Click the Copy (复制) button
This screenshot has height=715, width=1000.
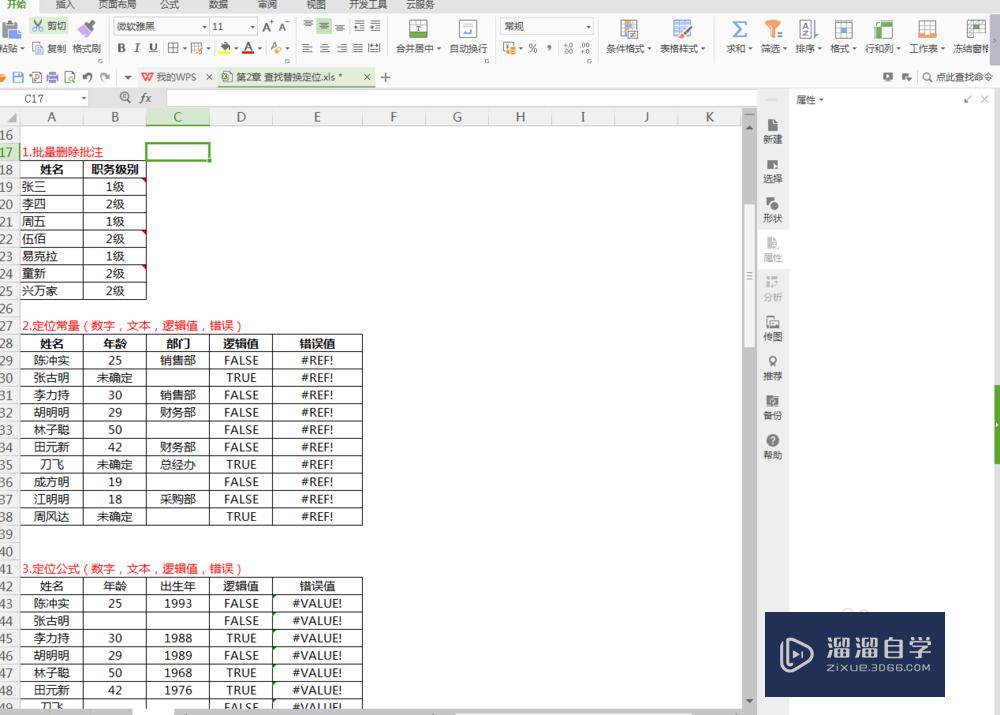(48, 48)
